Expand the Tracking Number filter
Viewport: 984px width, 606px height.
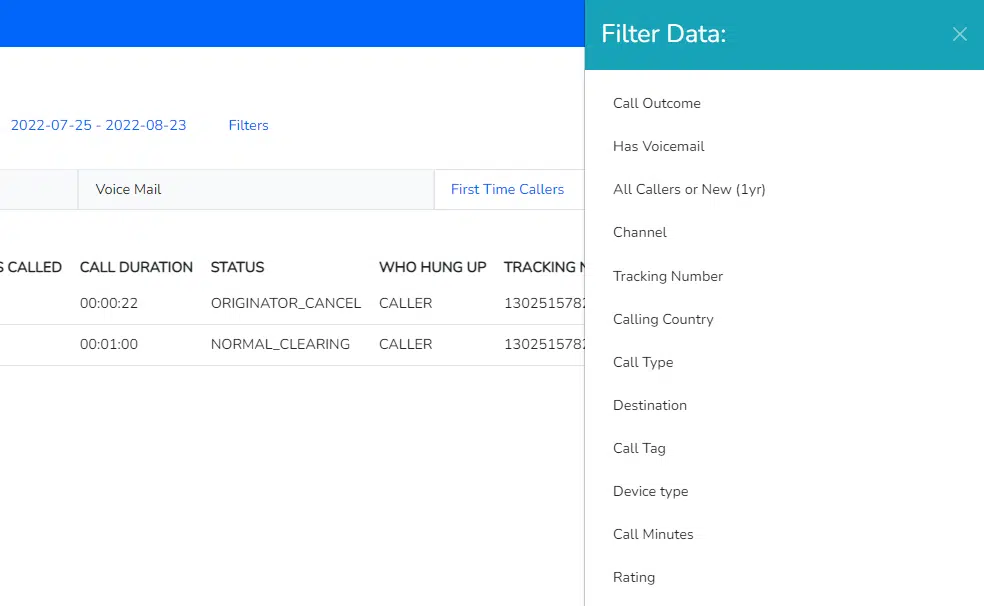coord(668,276)
